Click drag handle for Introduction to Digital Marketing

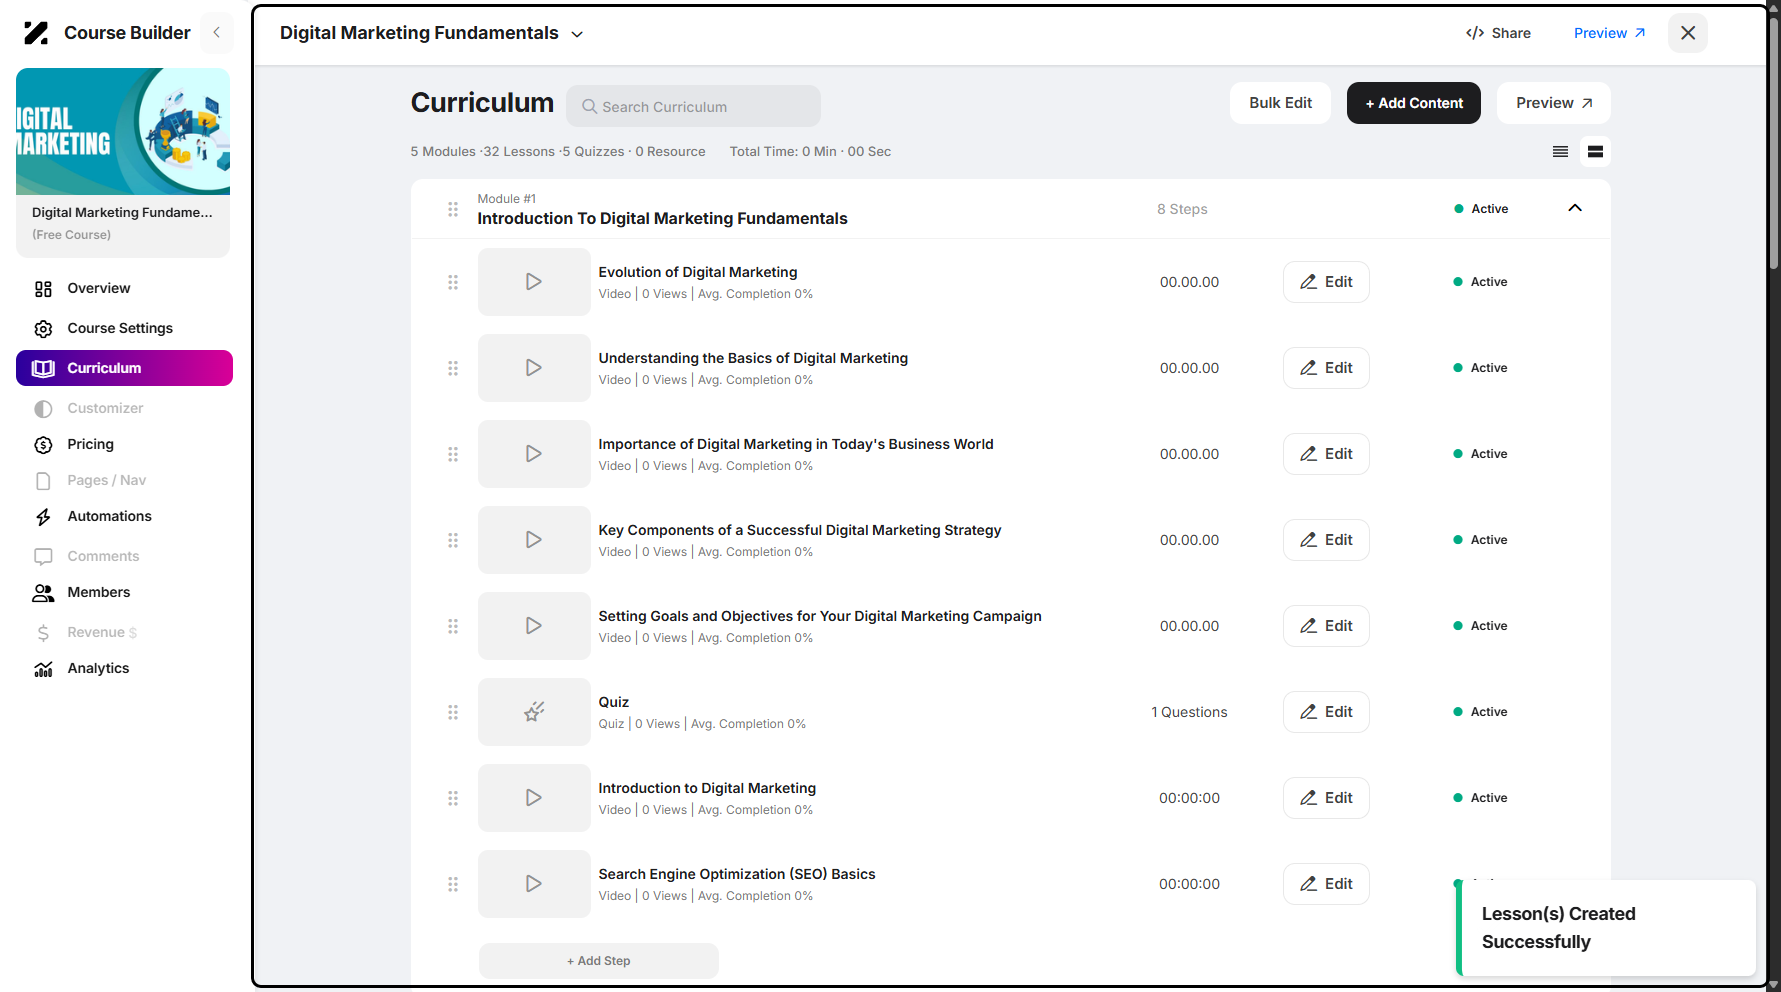point(453,798)
